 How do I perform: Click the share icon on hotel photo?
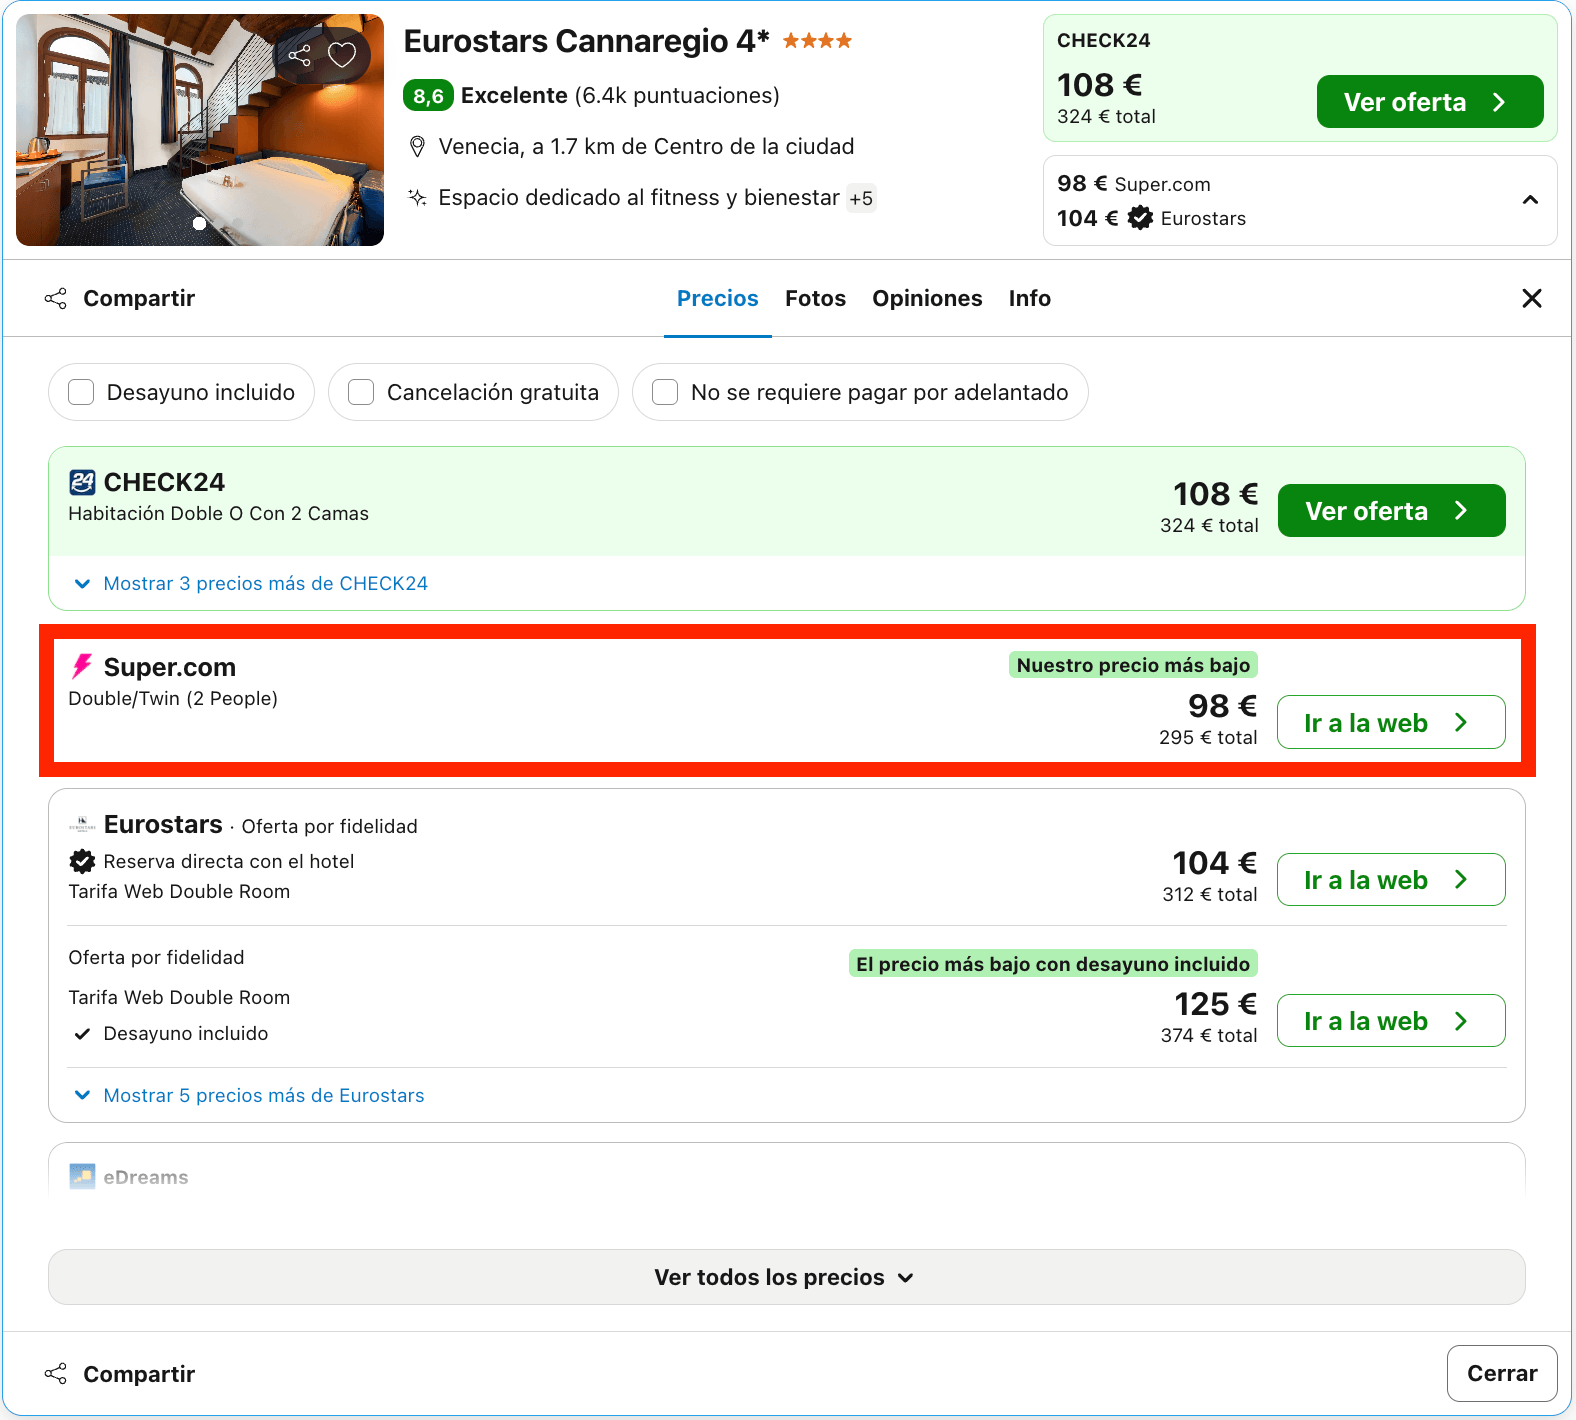coord(299,55)
